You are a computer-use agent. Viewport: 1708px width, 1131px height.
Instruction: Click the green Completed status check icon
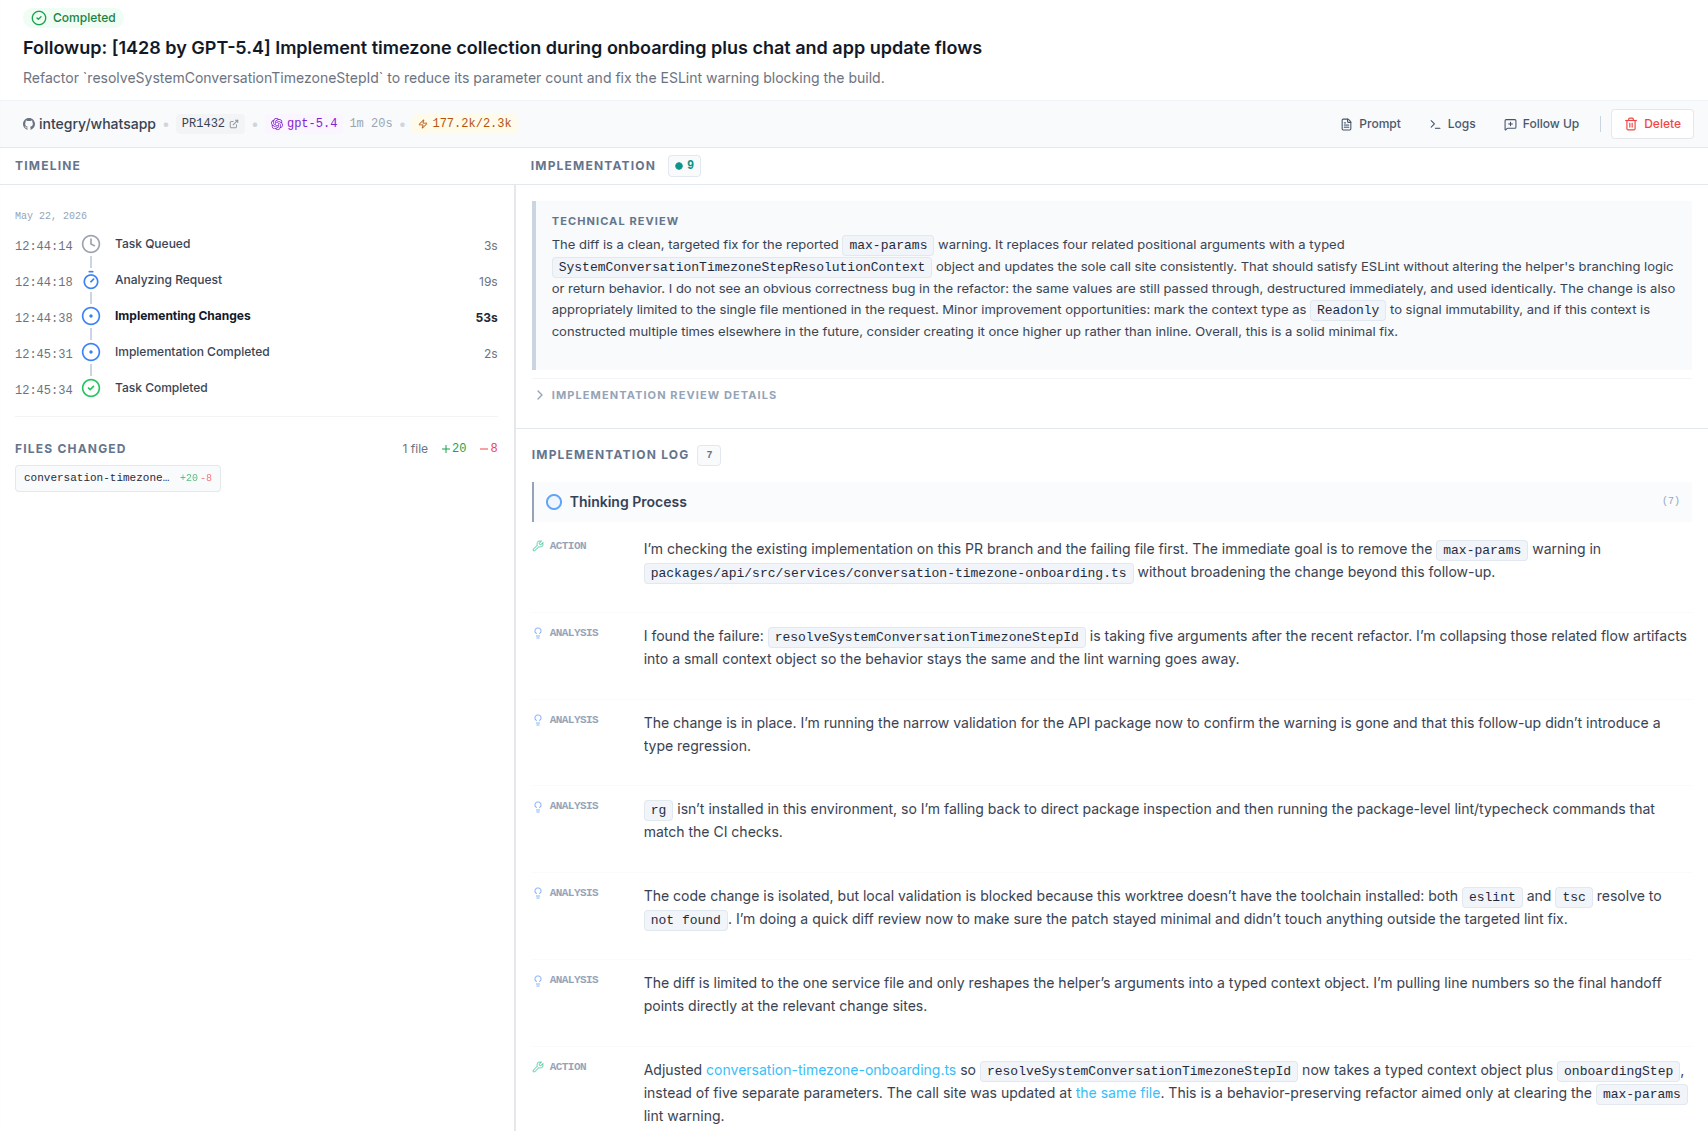click(39, 18)
